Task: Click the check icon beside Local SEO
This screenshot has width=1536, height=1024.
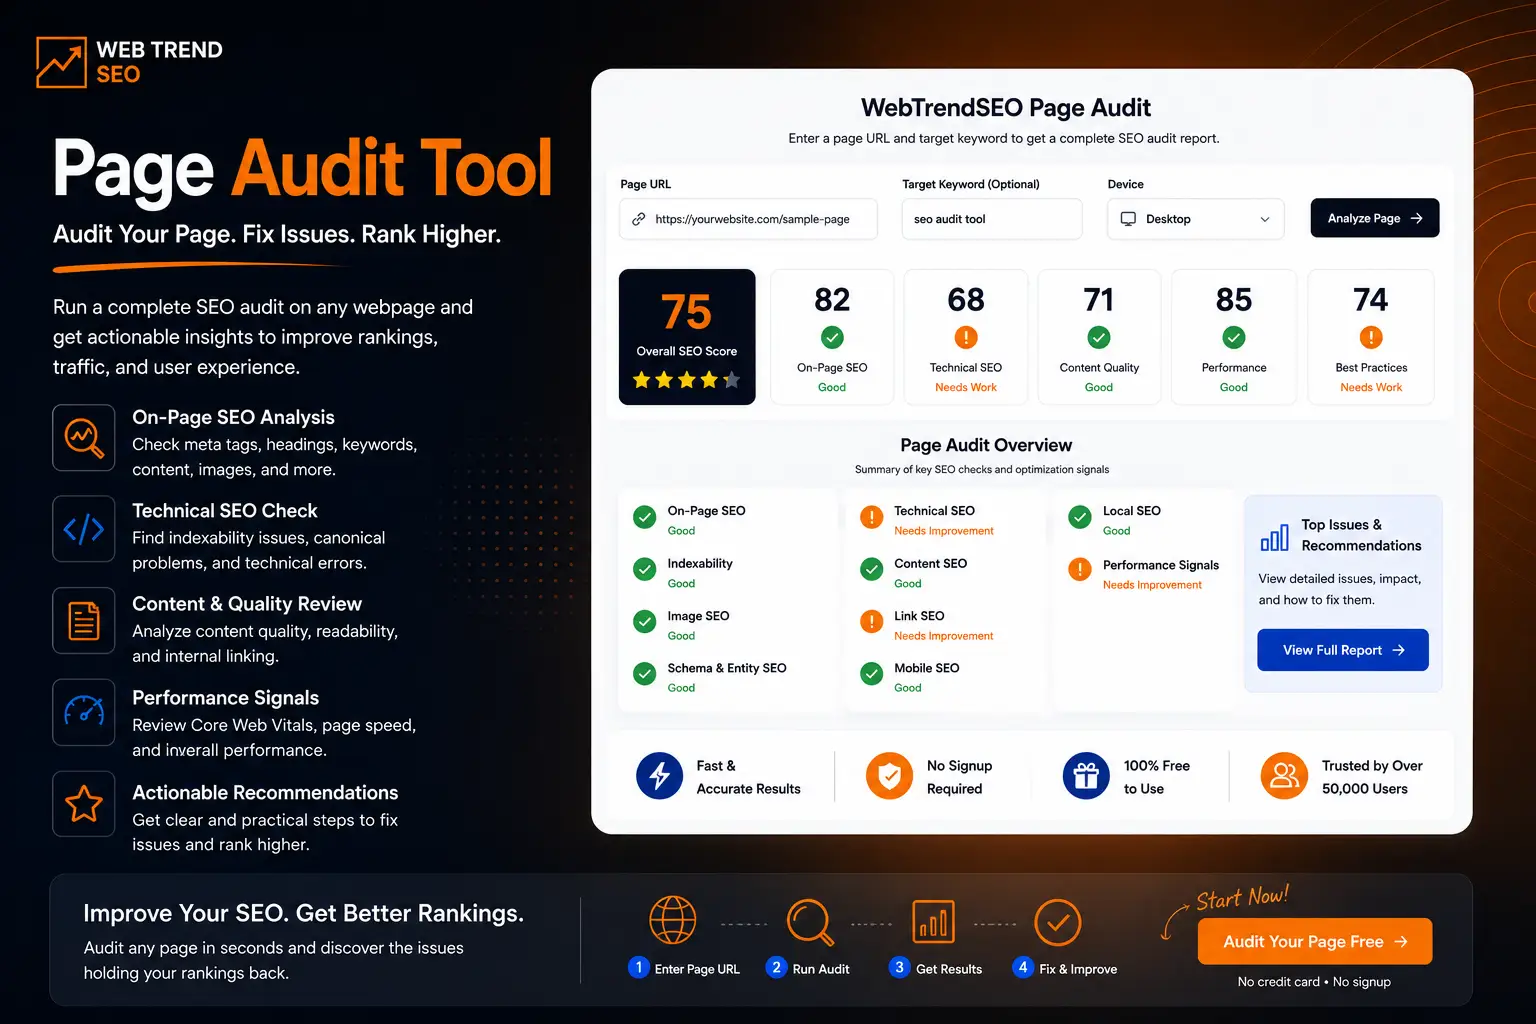Action: 1080,517
